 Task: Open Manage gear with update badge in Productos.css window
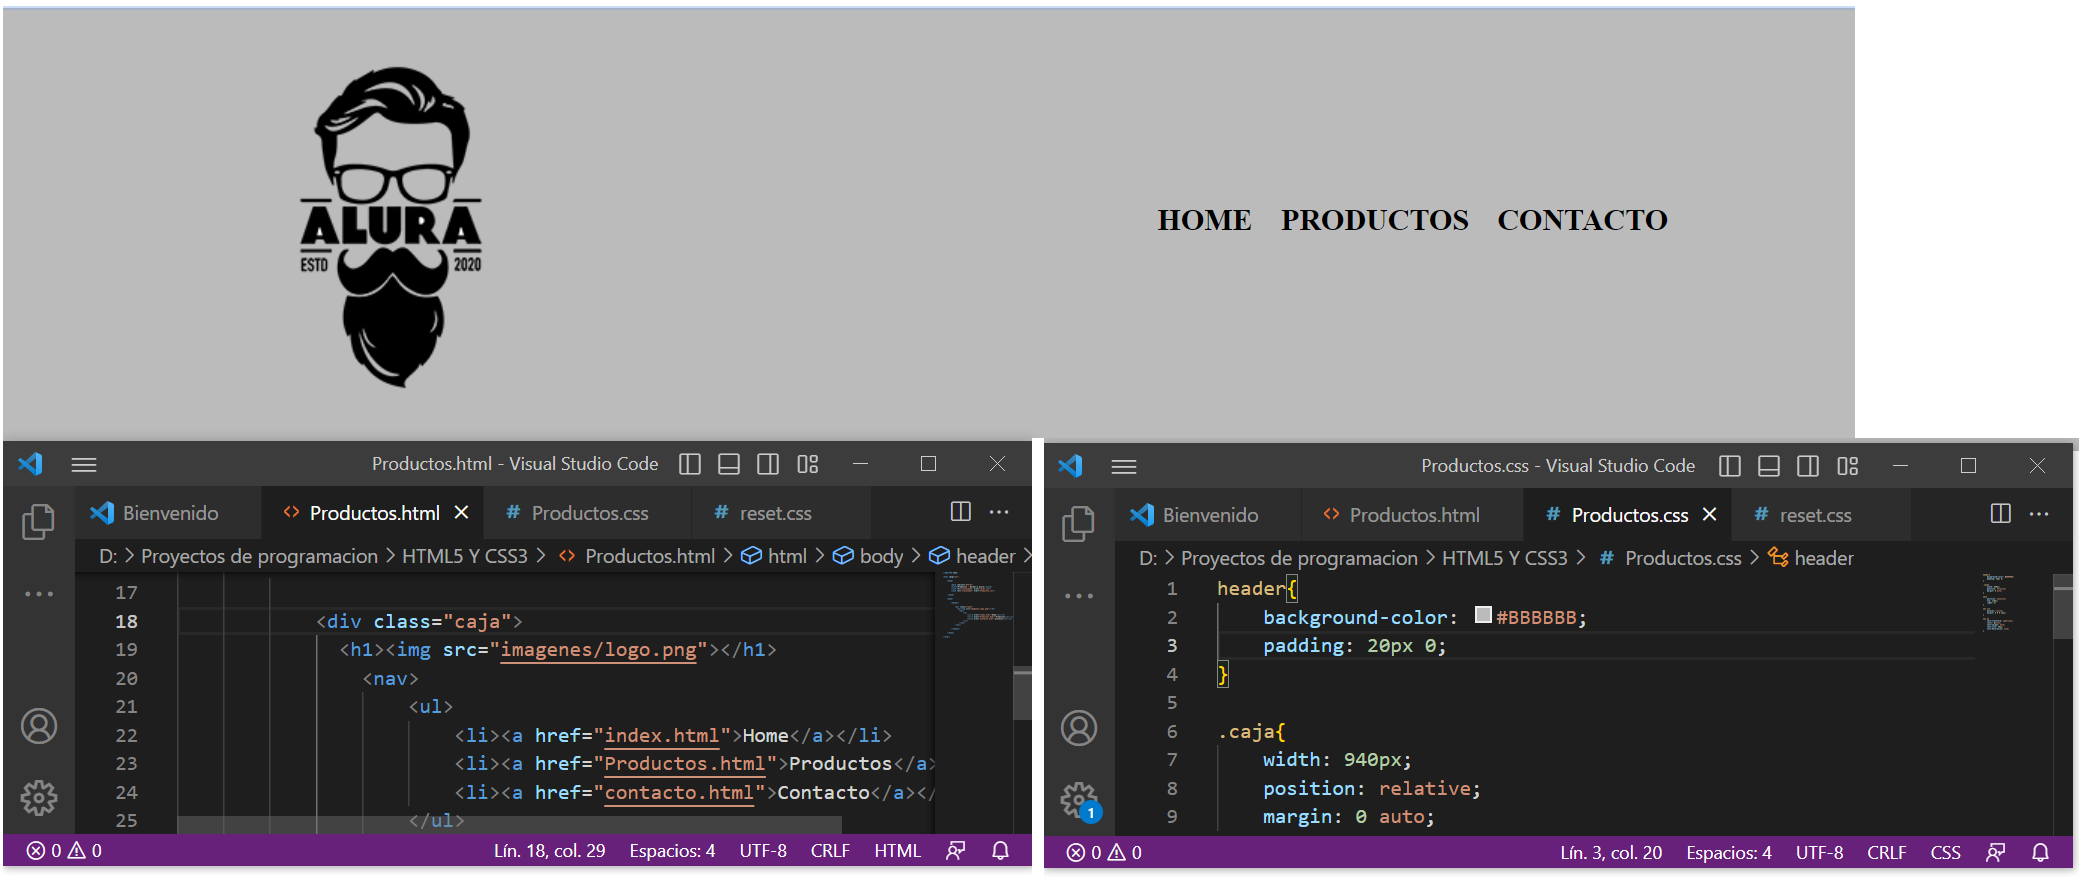1079,800
